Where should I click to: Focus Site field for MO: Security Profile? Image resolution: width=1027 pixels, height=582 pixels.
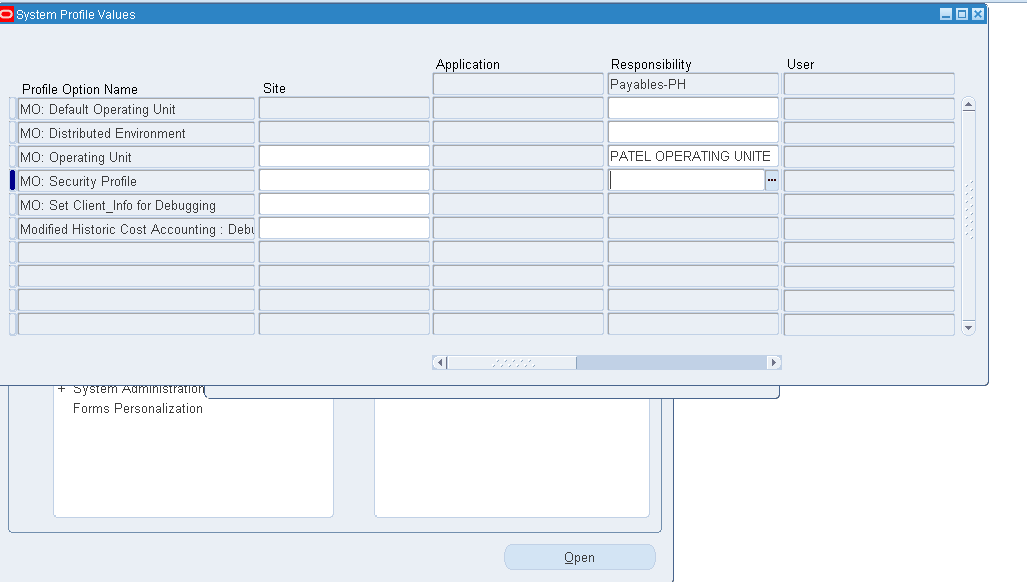(344, 181)
